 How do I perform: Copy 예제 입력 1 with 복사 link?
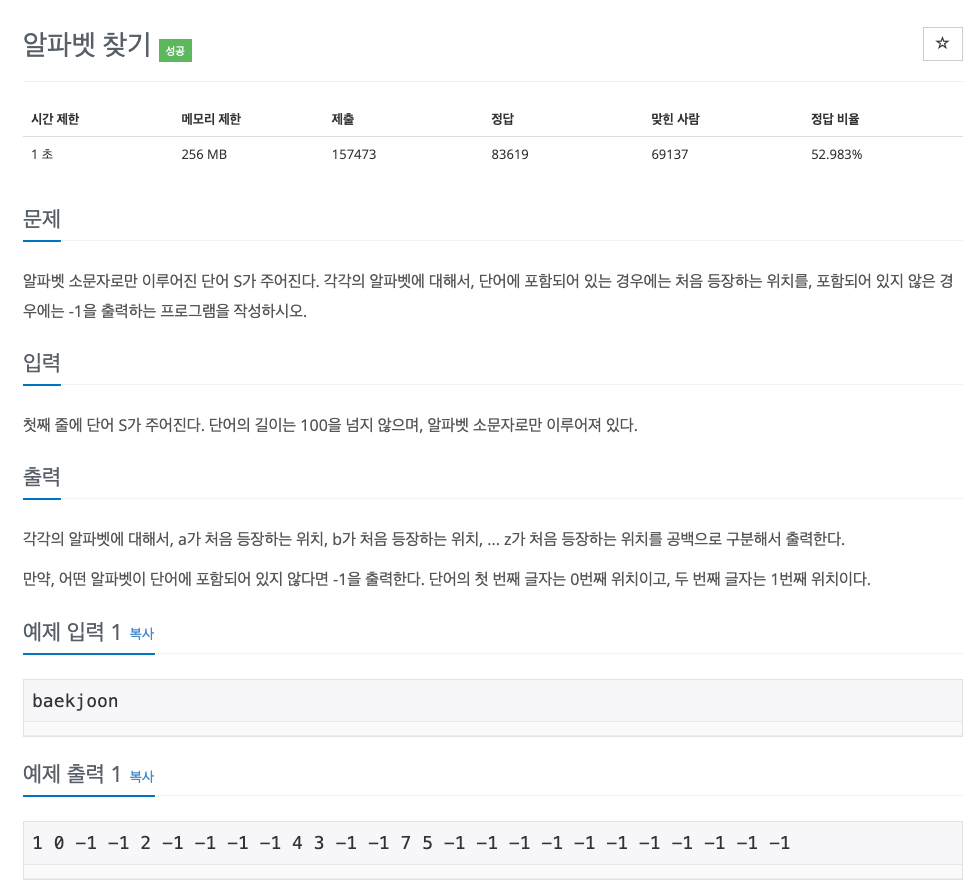[x=141, y=634]
